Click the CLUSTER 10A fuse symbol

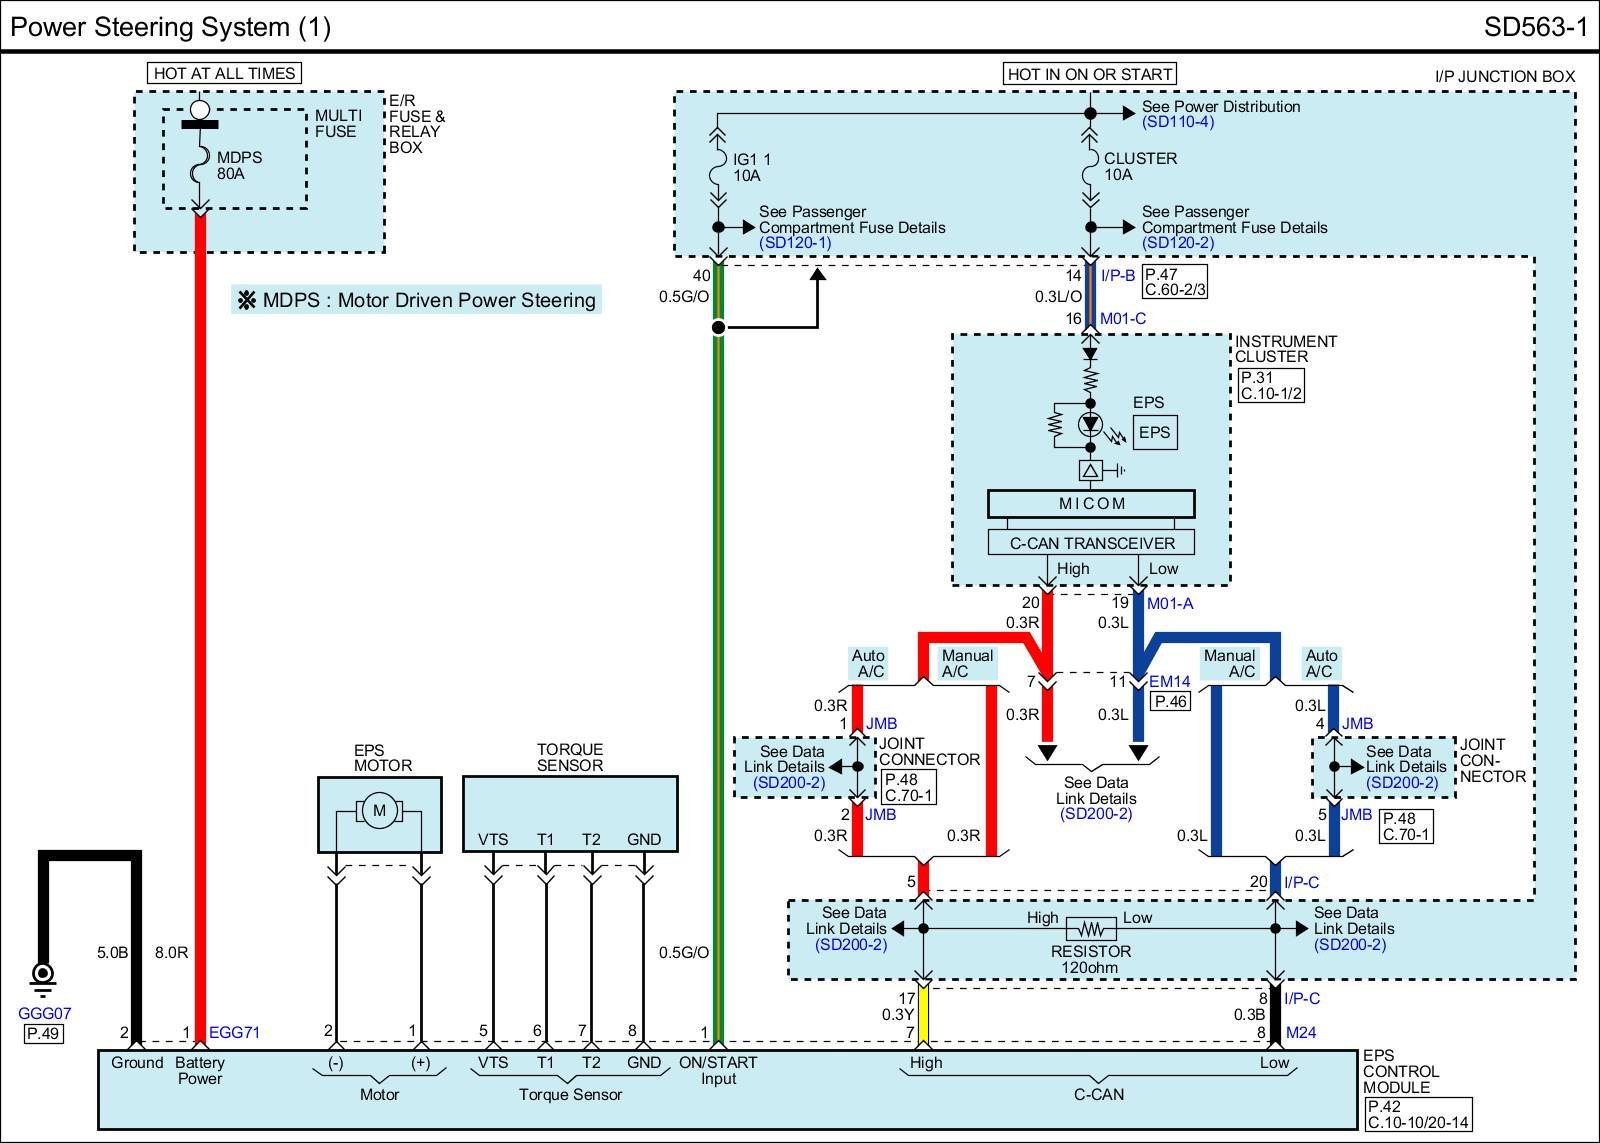(x=1090, y=167)
